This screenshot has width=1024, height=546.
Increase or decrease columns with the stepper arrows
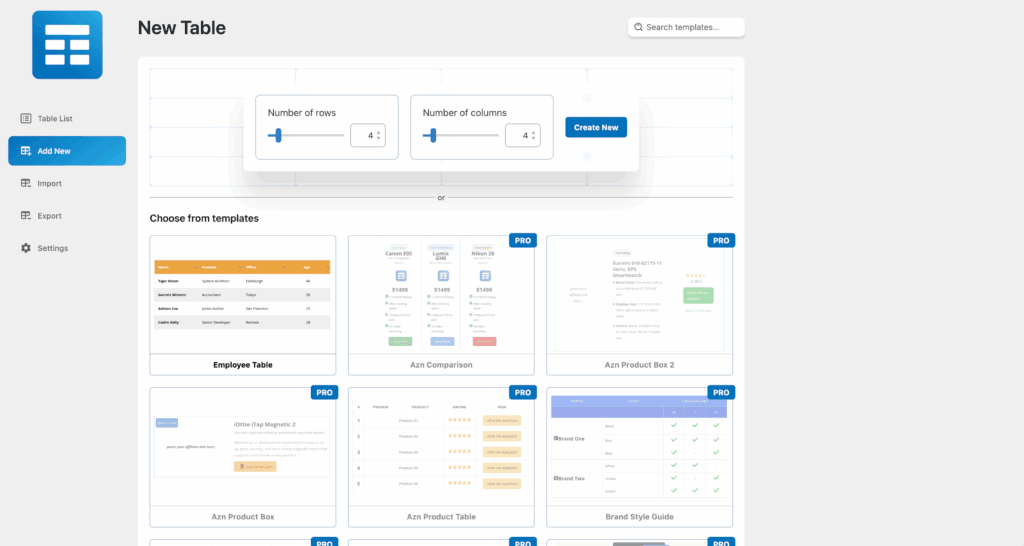pos(534,135)
